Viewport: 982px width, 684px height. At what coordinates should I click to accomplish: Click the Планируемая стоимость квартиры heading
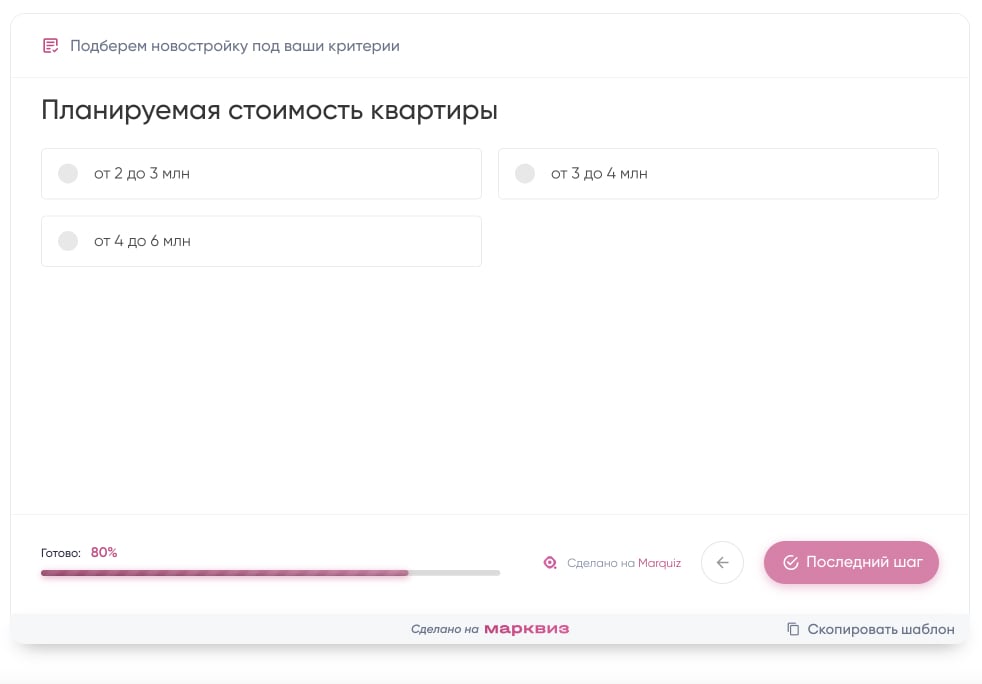coord(269,110)
